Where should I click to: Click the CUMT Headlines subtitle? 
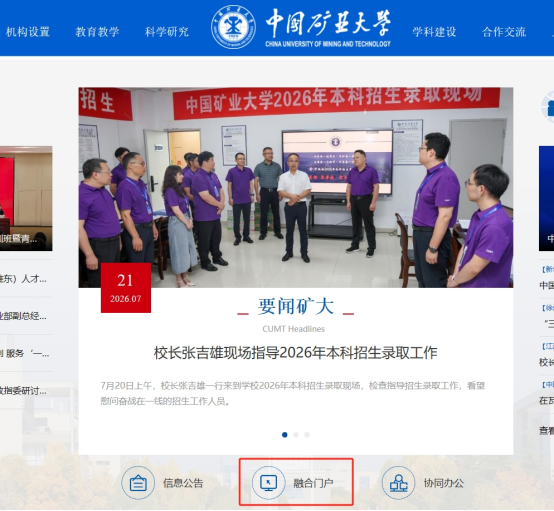click(x=294, y=329)
